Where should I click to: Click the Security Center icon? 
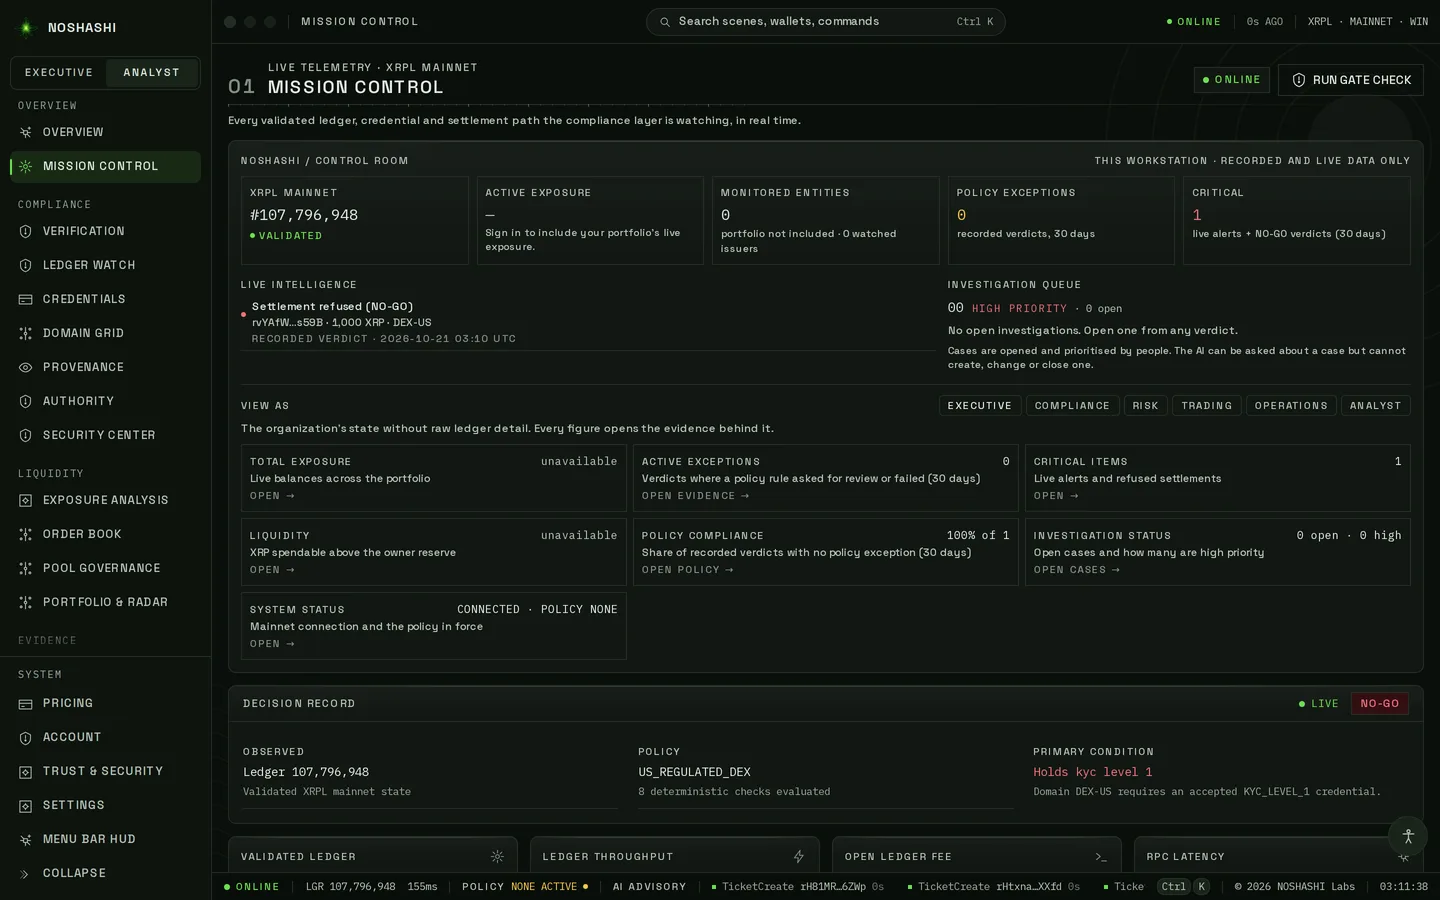point(26,435)
